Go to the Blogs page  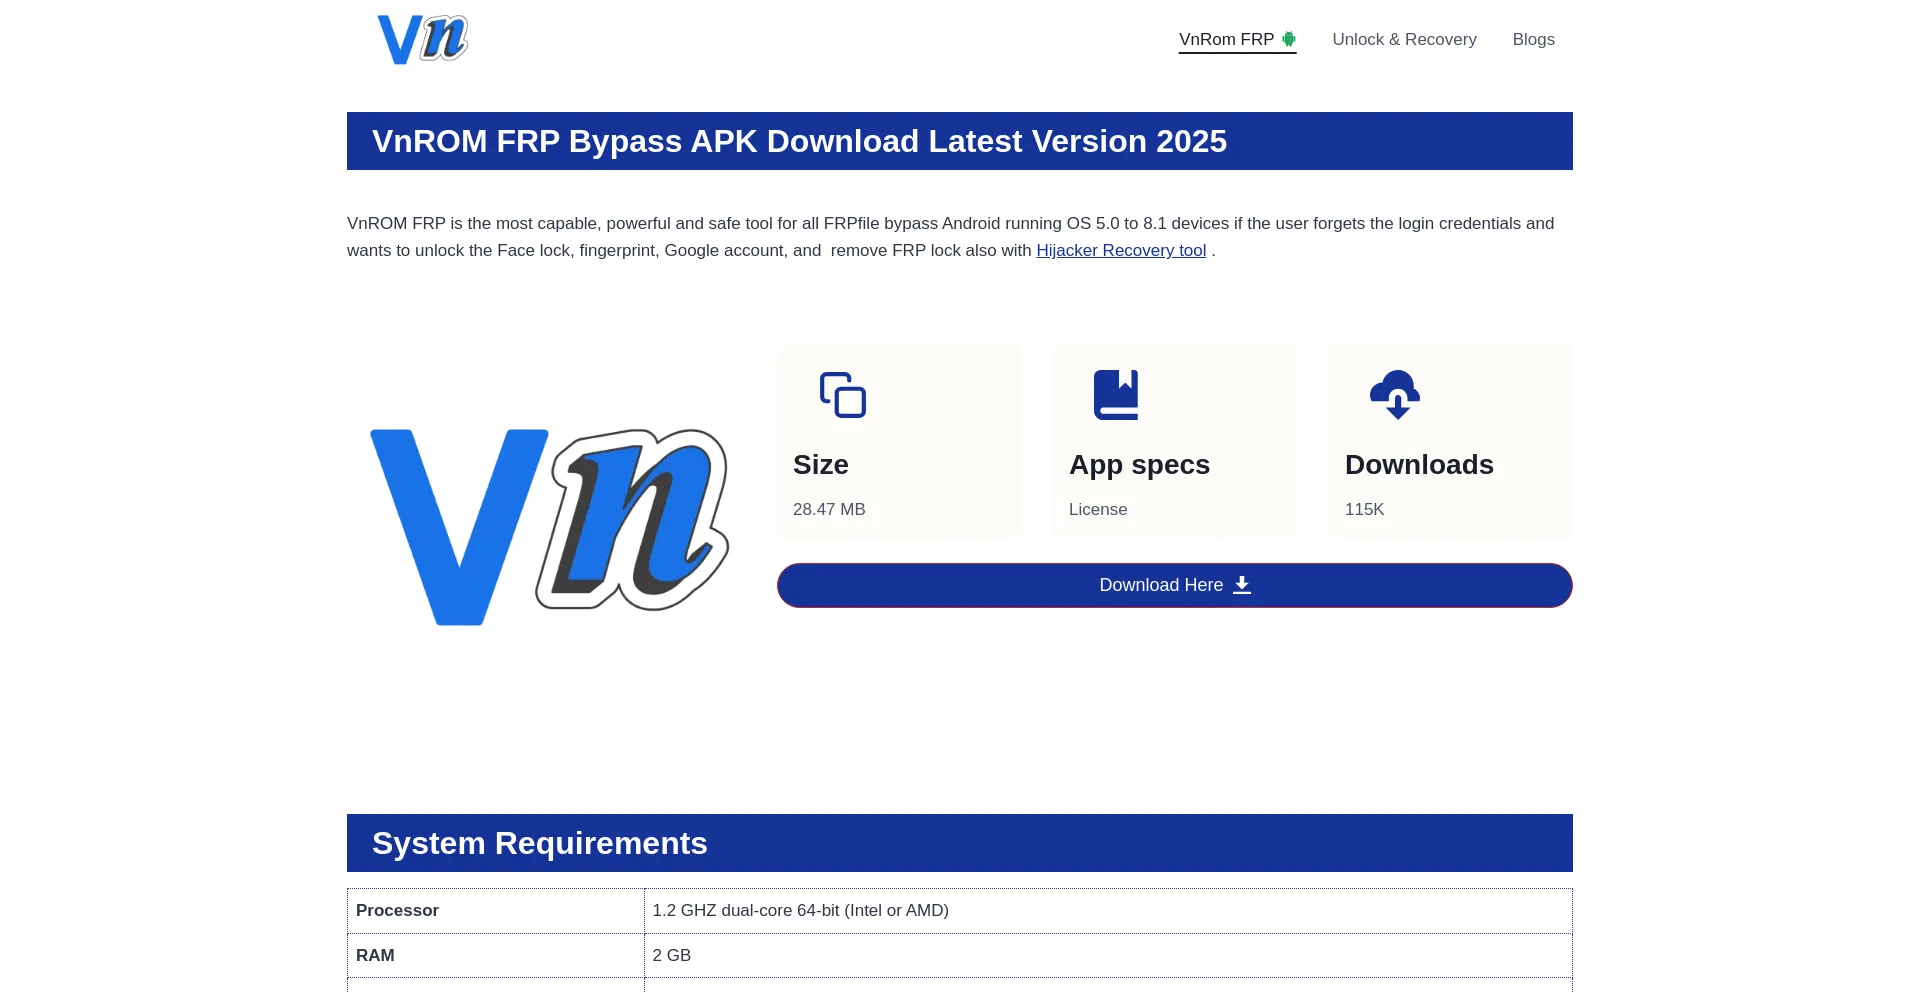[1533, 39]
